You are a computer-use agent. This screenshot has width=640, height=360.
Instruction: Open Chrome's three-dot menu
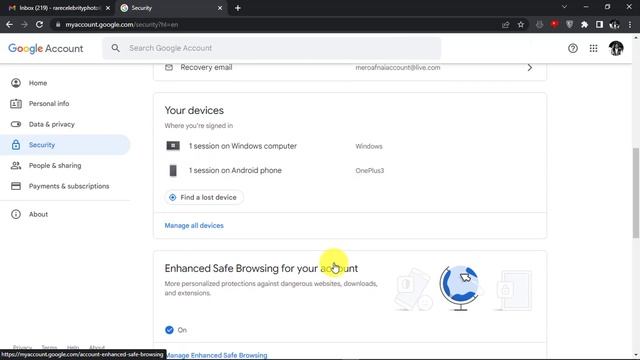click(x=630, y=24)
